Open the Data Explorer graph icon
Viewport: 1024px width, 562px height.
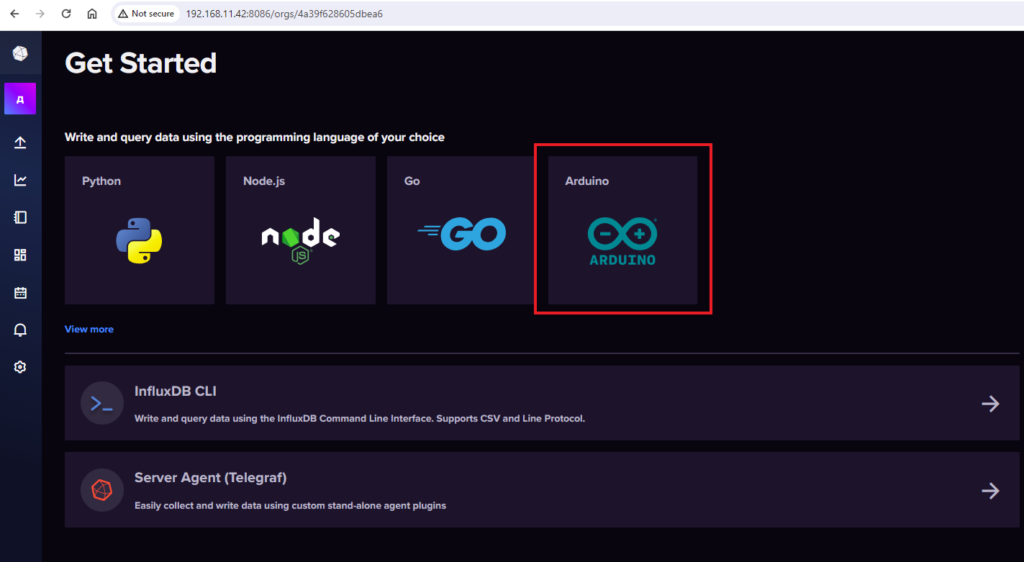(x=20, y=180)
